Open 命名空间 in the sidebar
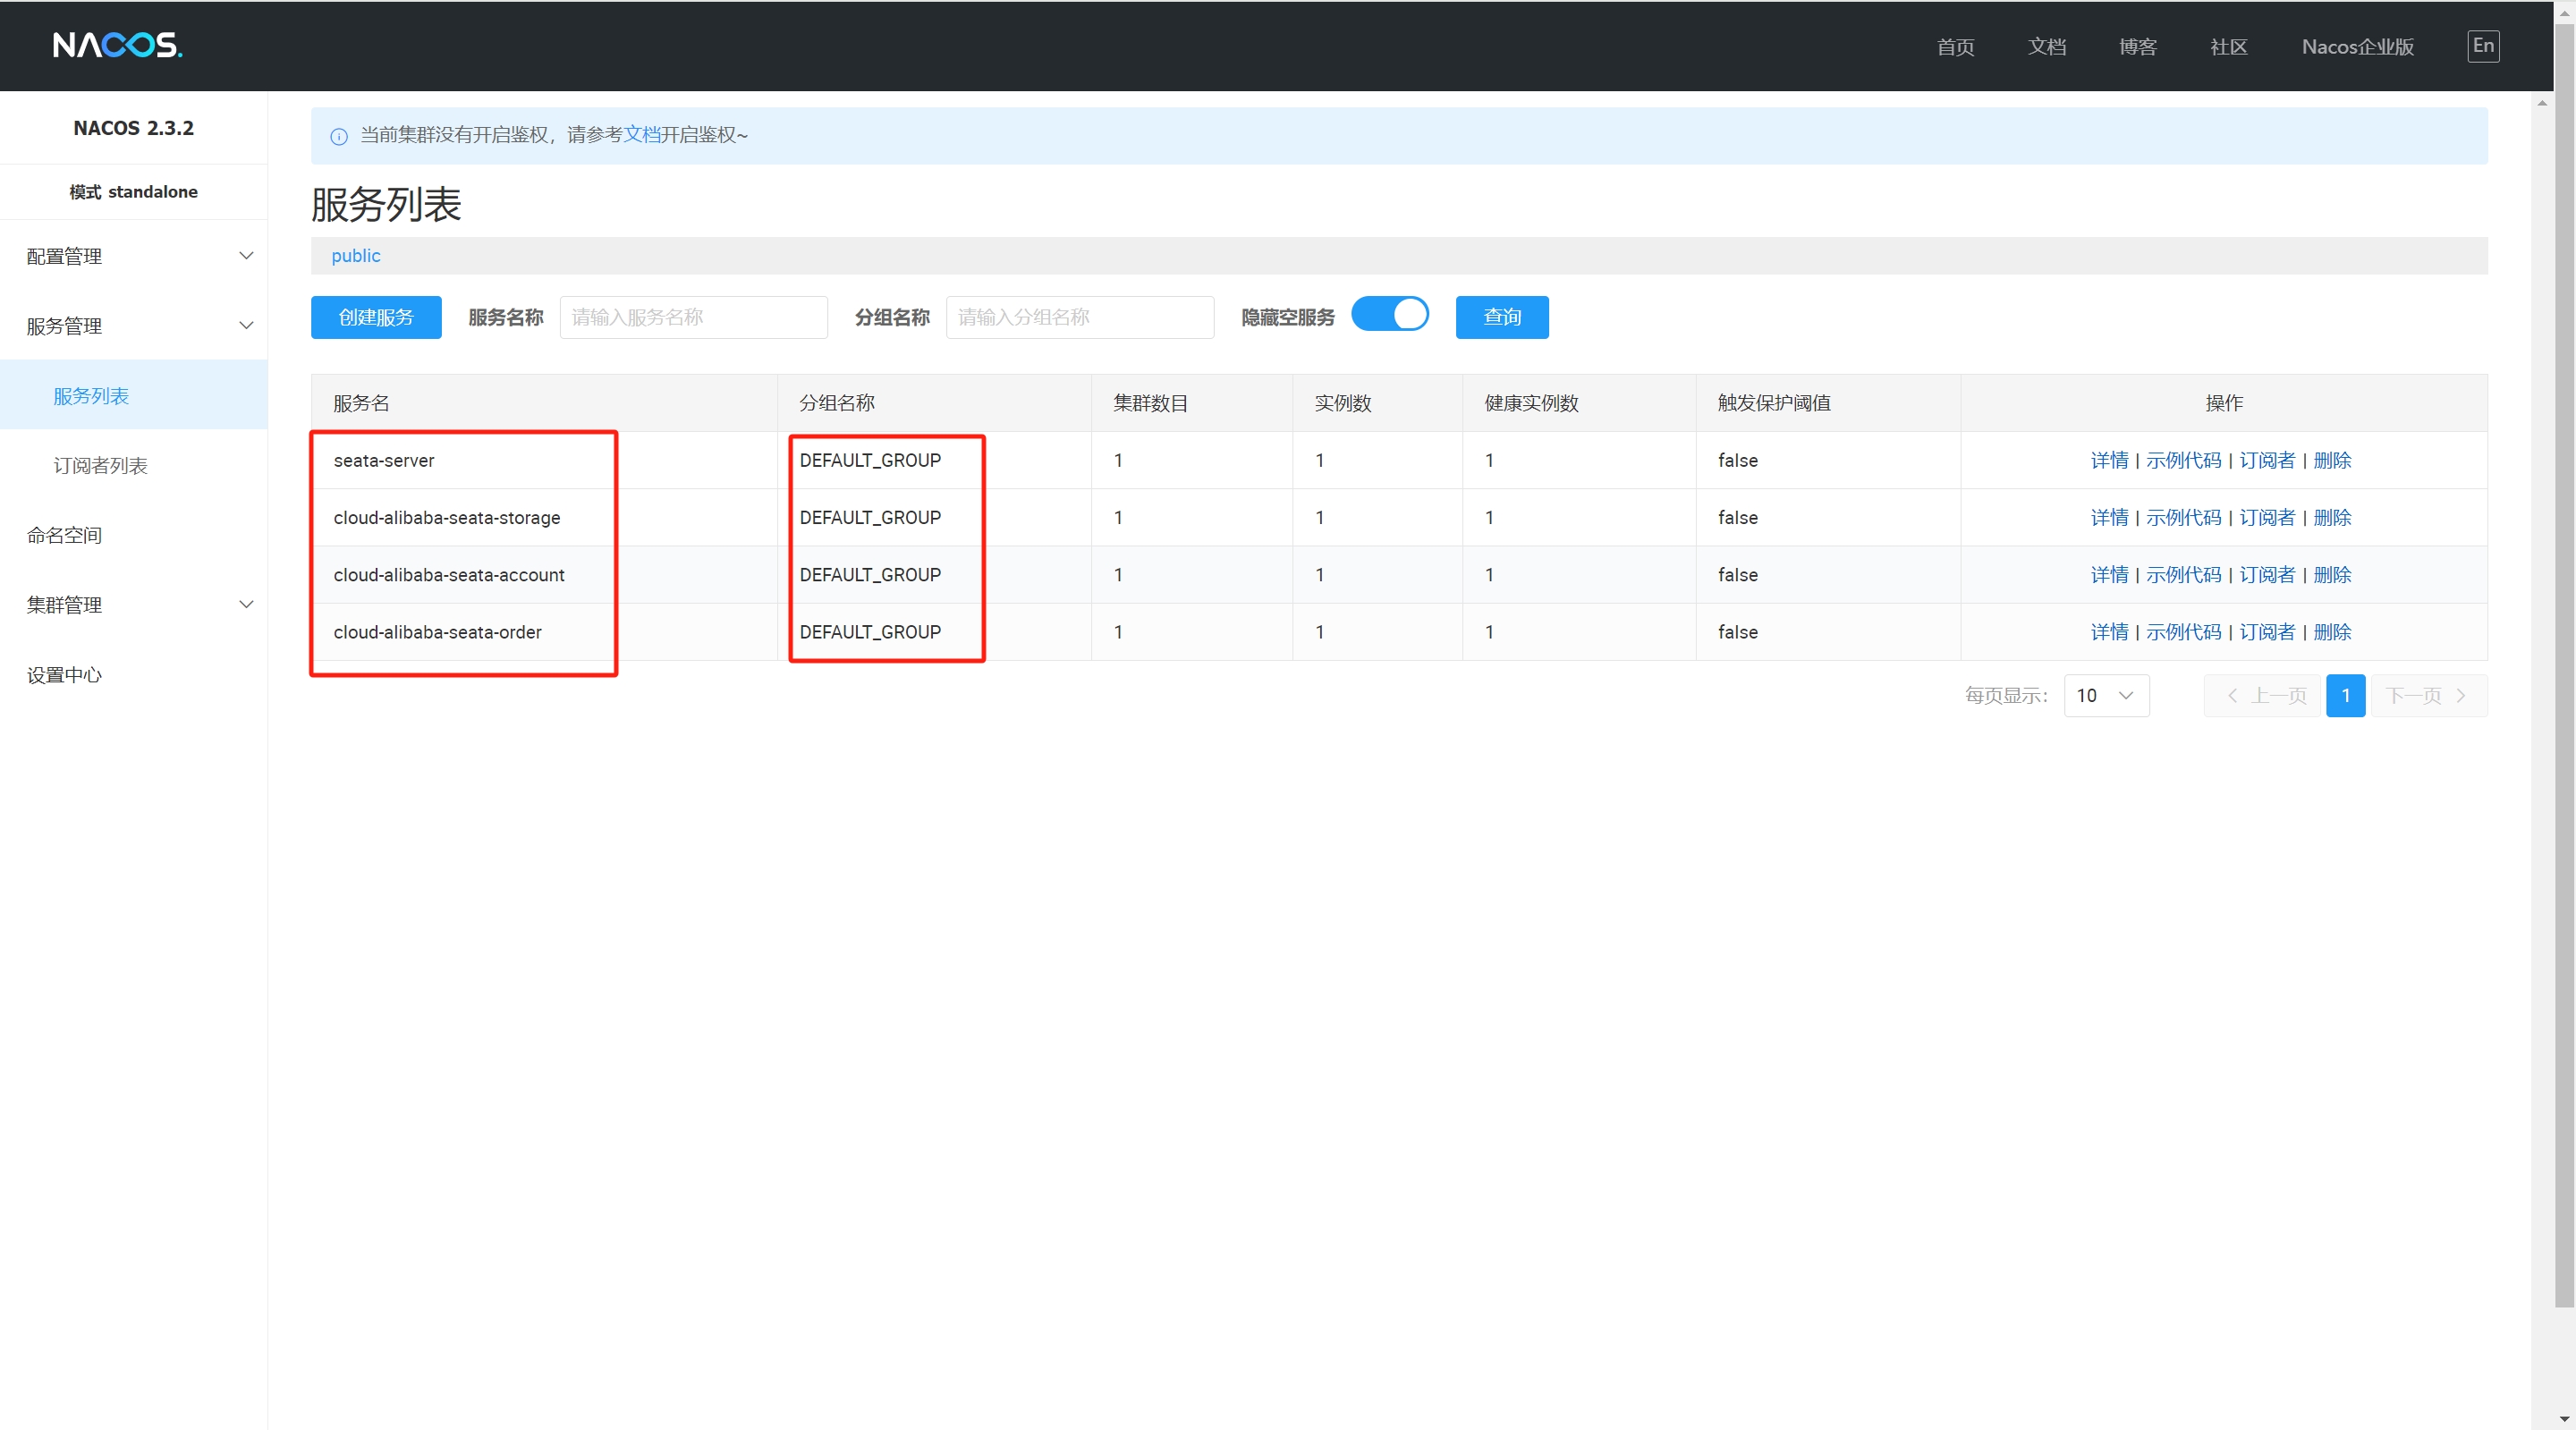 (x=64, y=535)
